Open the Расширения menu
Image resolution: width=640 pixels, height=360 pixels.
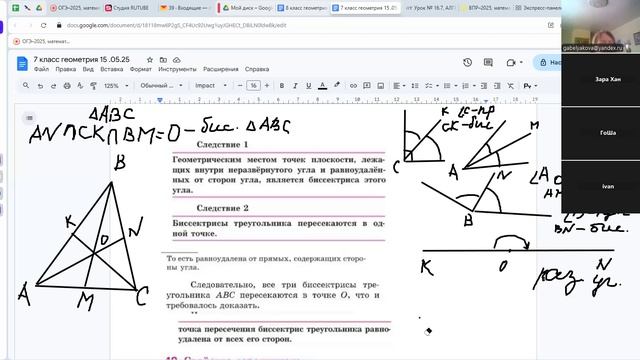point(220,69)
